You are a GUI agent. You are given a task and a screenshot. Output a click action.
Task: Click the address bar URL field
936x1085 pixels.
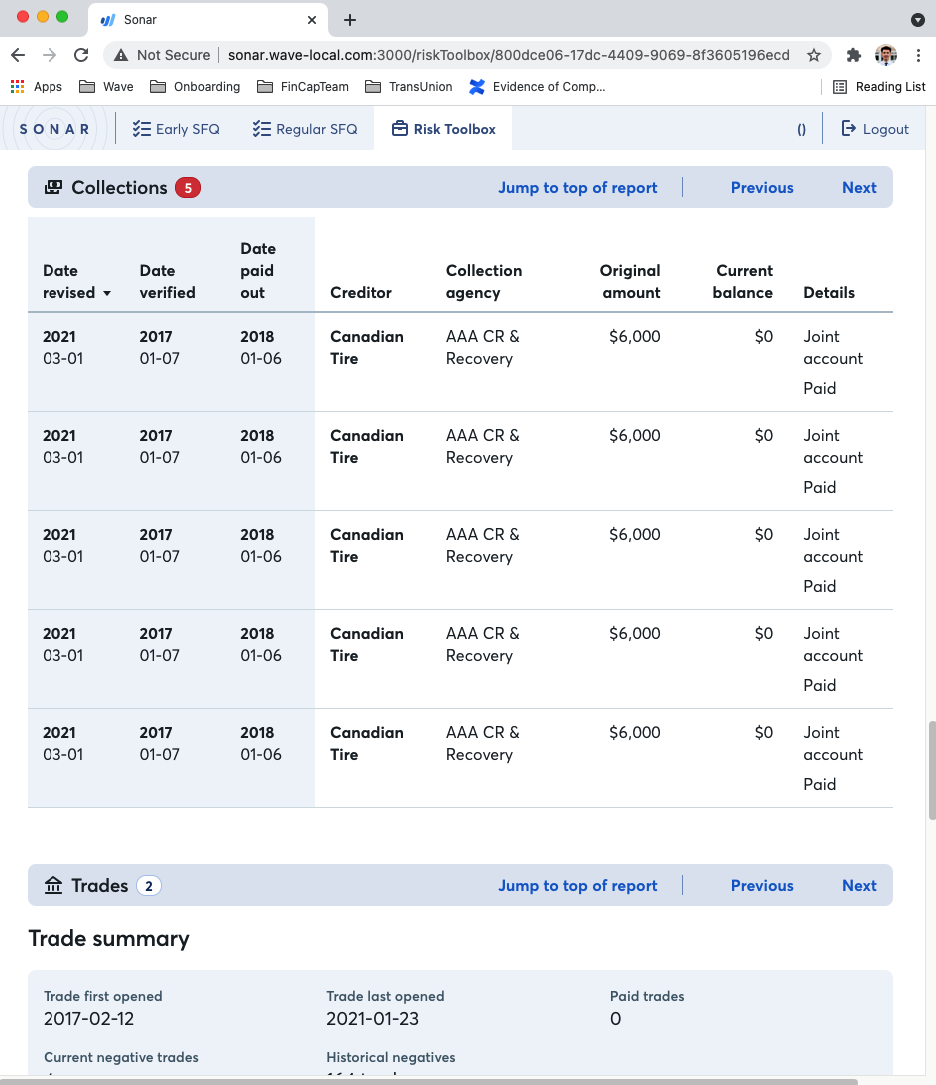tap(508, 55)
